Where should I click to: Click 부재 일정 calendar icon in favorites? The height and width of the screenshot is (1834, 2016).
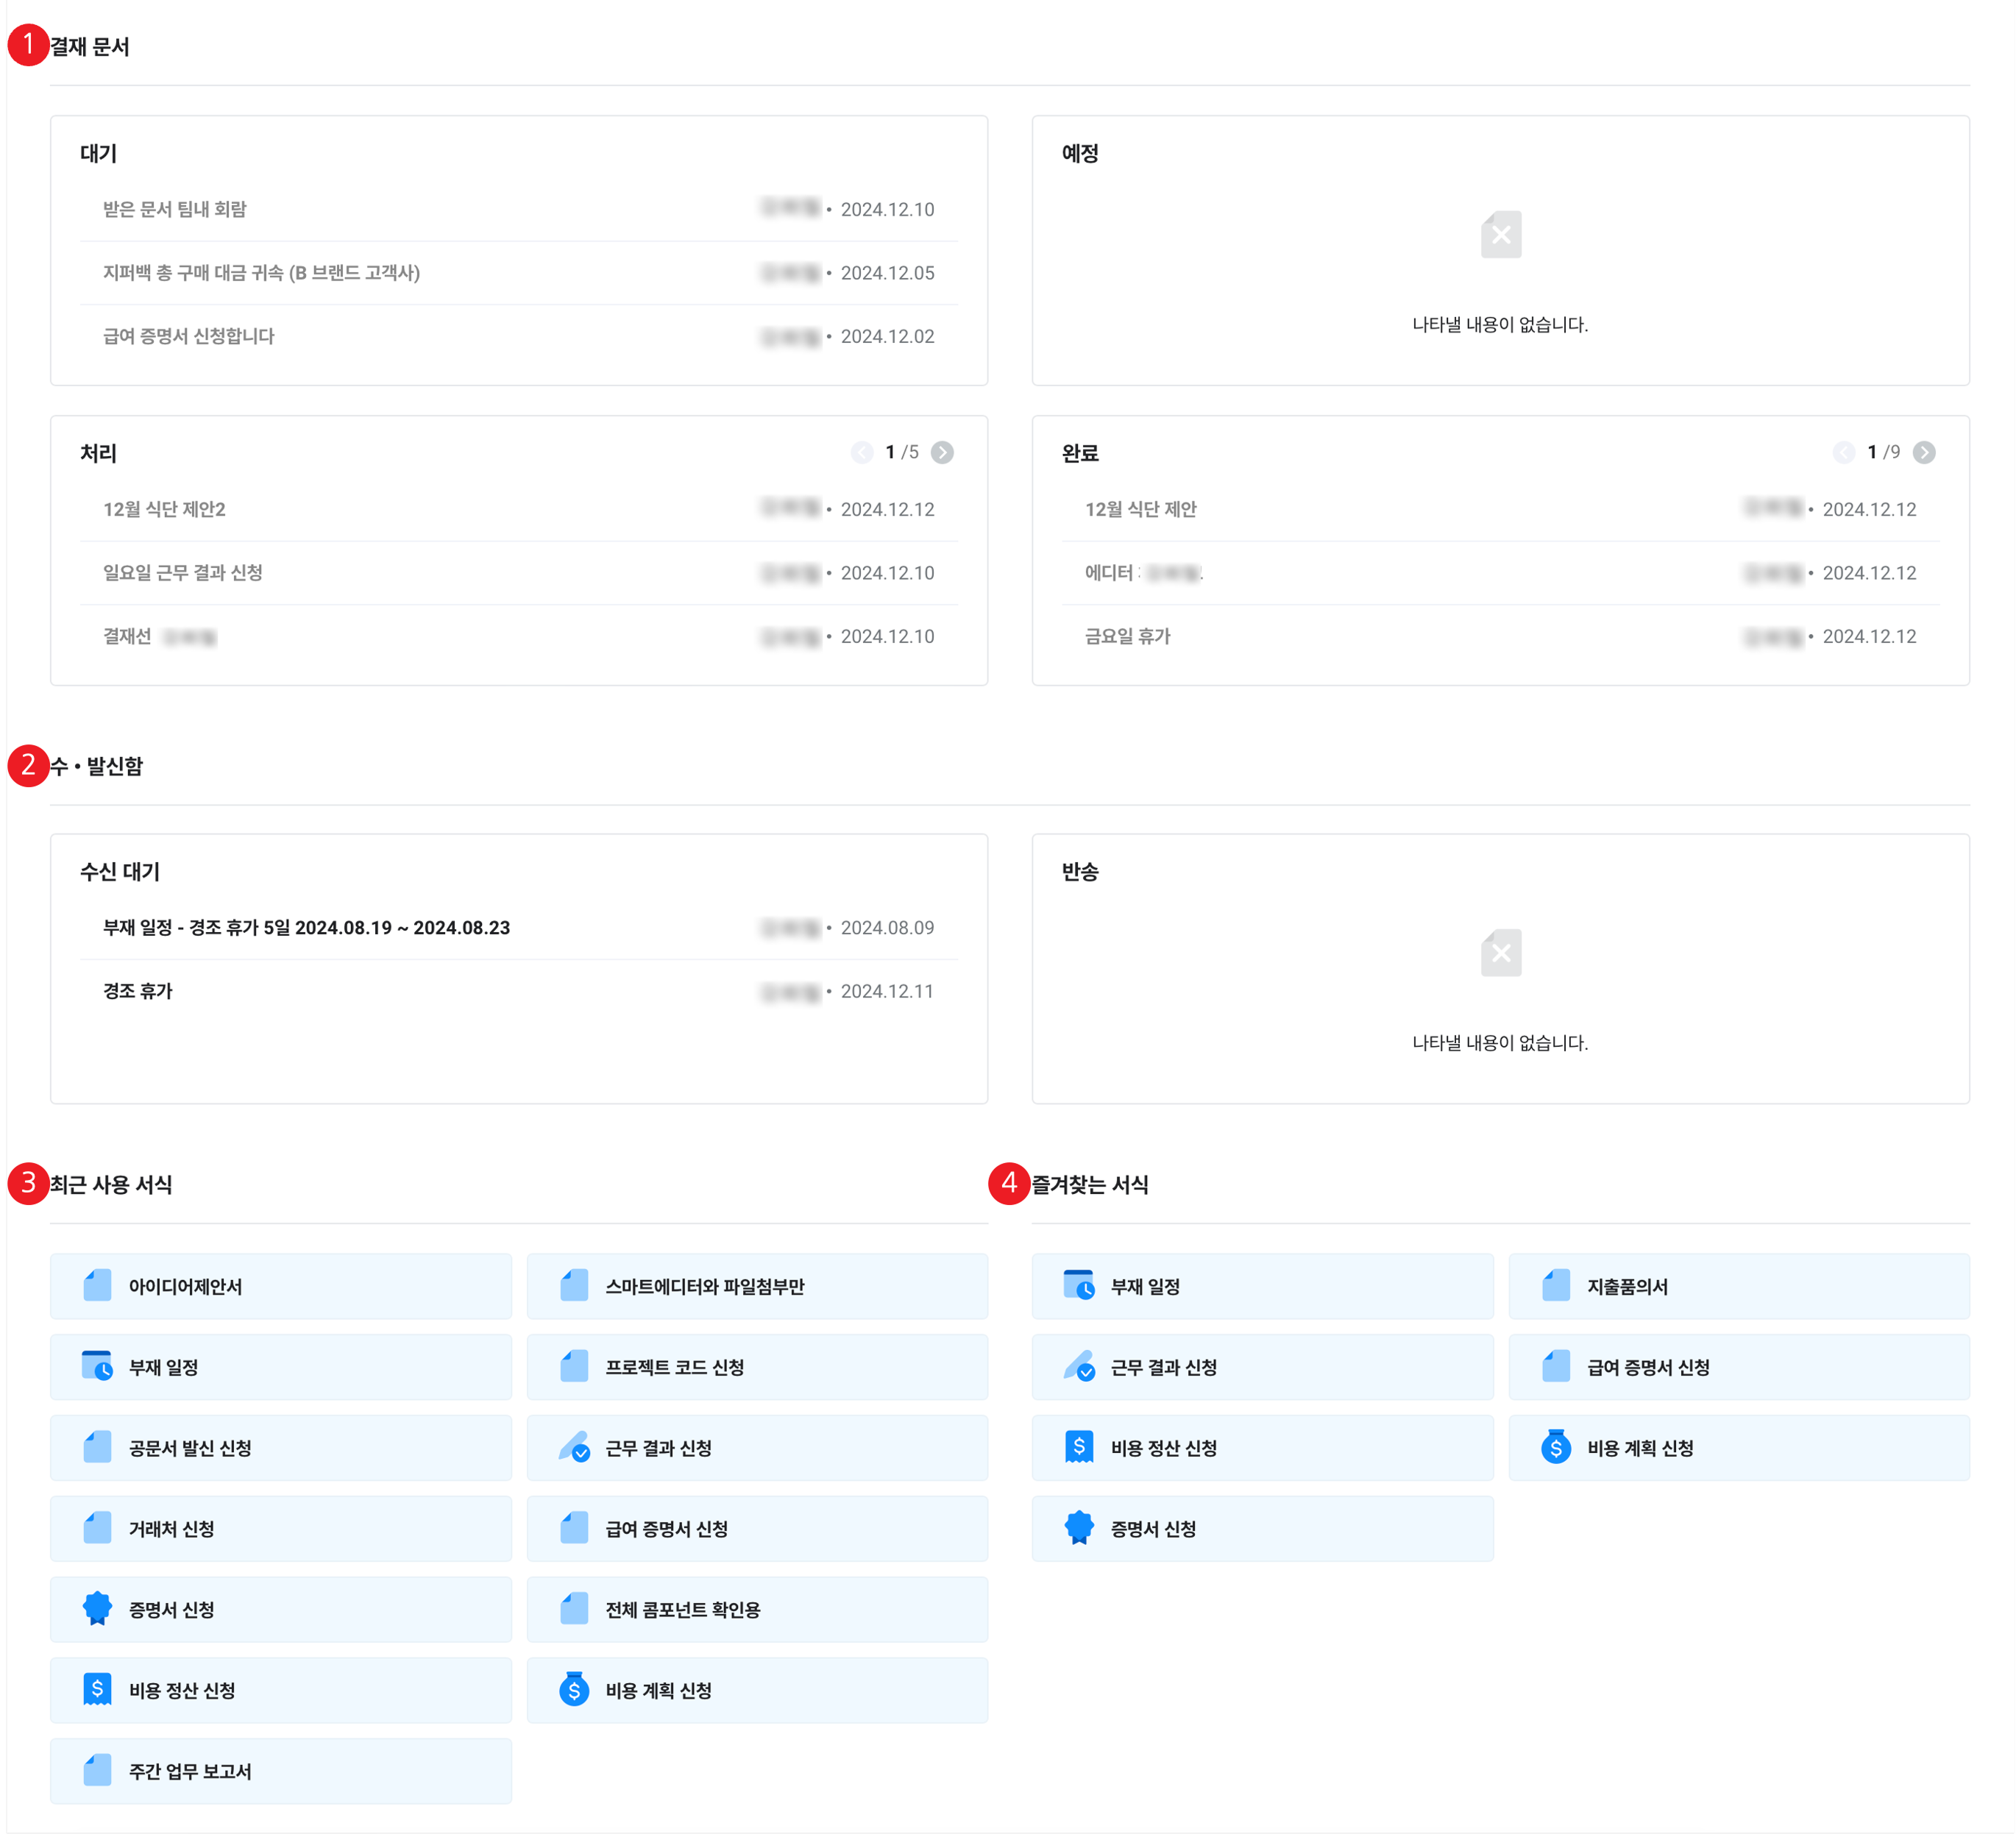[1078, 1286]
